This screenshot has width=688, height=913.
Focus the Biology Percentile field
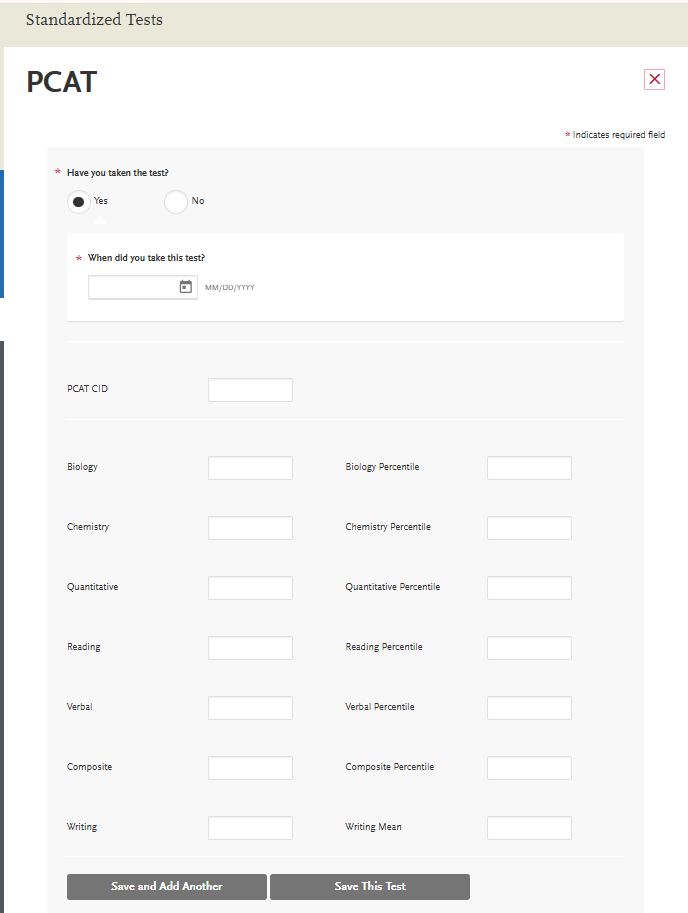529,467
